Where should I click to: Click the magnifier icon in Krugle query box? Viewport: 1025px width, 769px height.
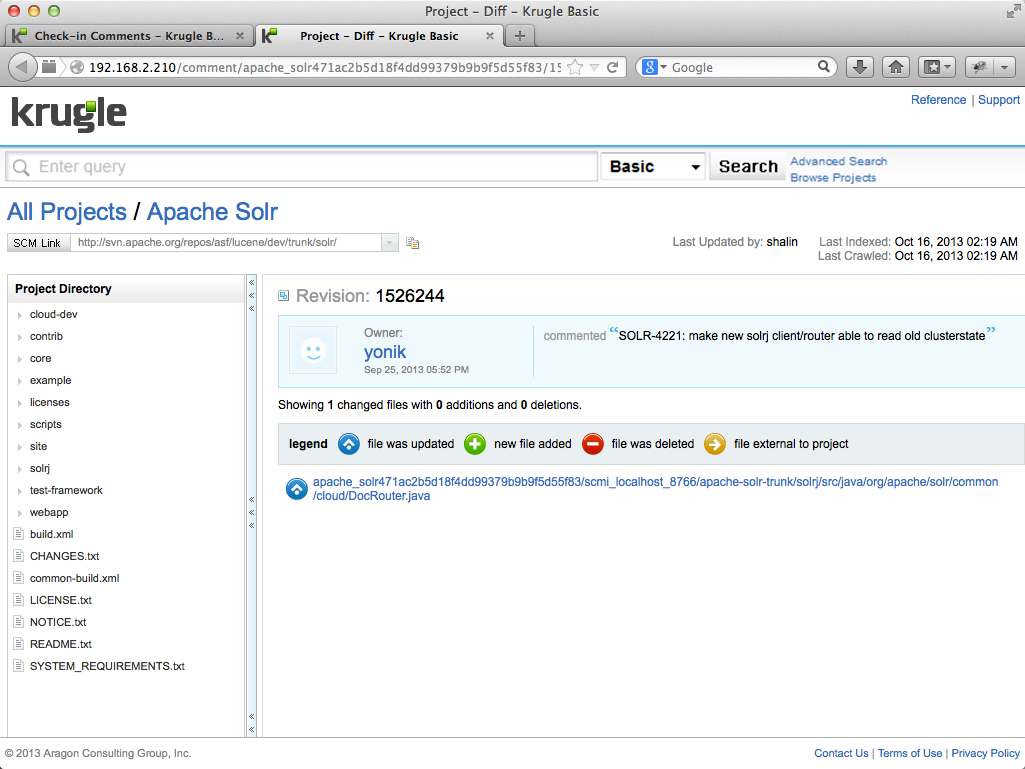point(21,167)
